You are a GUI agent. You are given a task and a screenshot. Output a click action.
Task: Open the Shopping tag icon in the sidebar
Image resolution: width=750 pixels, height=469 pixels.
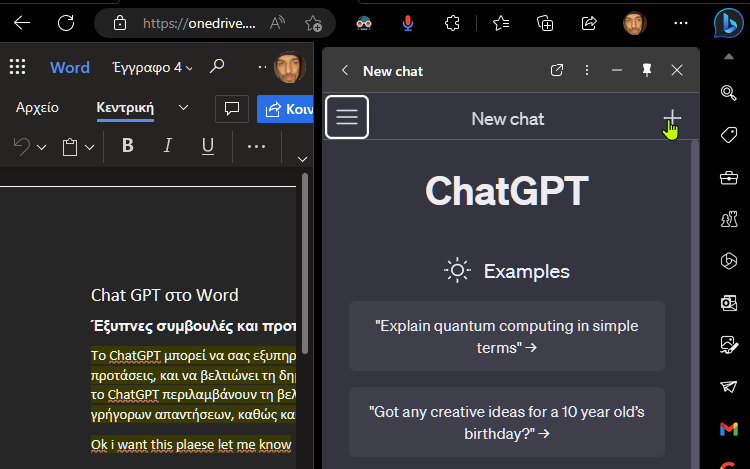728,135
